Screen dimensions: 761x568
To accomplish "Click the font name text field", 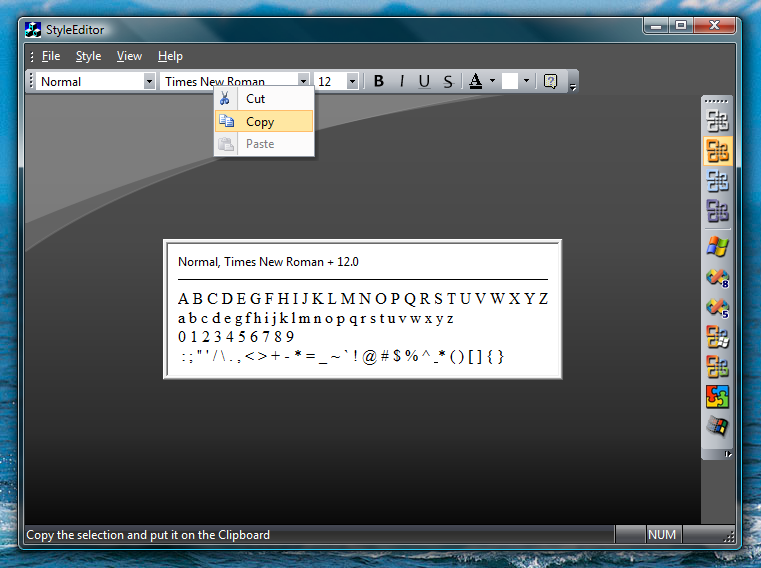I will (229, 82).
